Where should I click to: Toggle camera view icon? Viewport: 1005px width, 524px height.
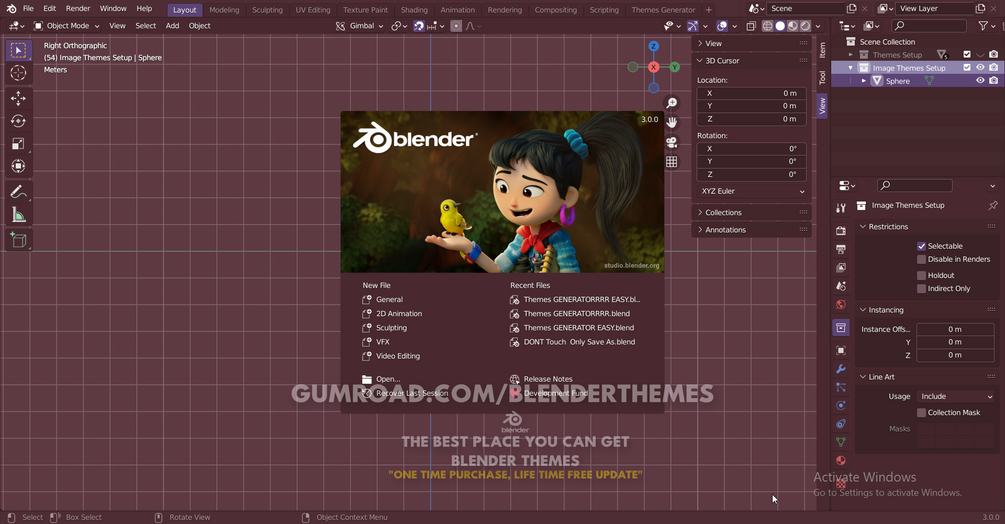point(671,142)
